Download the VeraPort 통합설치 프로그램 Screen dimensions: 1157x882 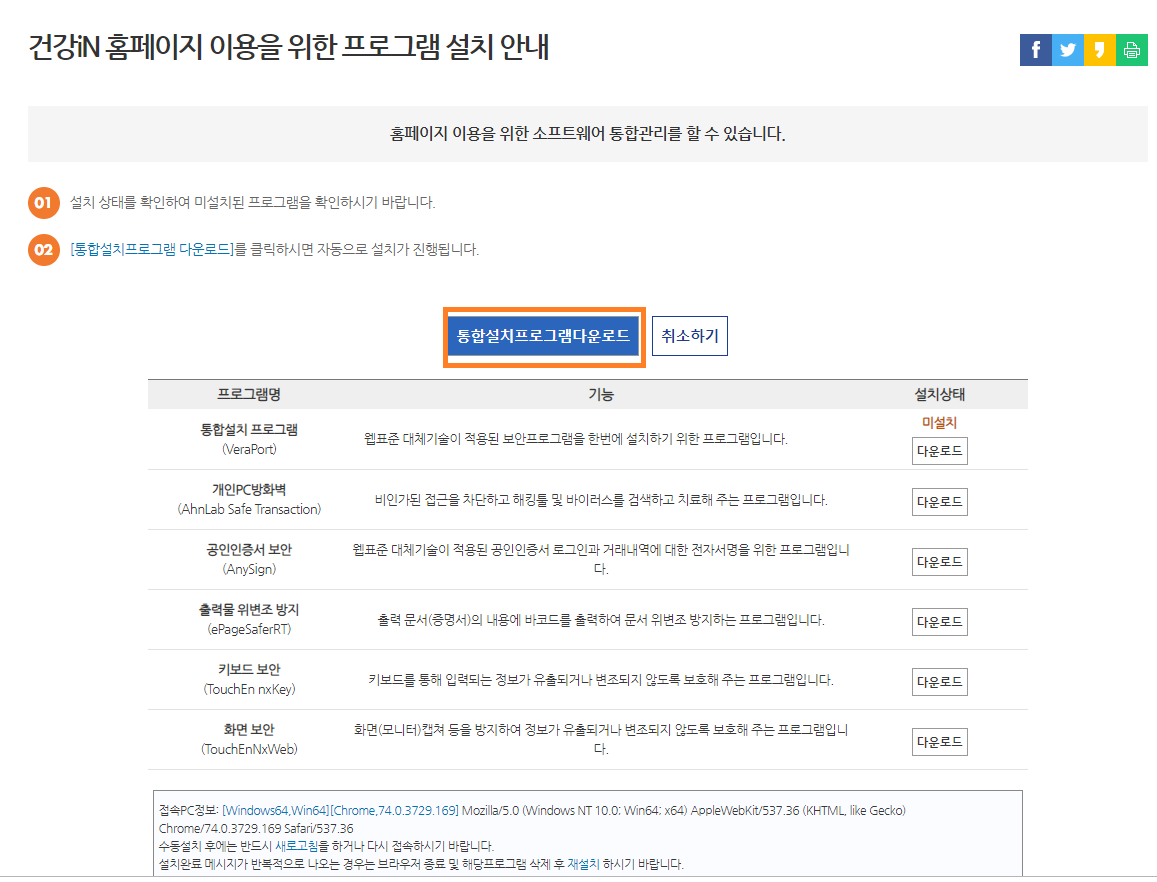click(939, 451)
